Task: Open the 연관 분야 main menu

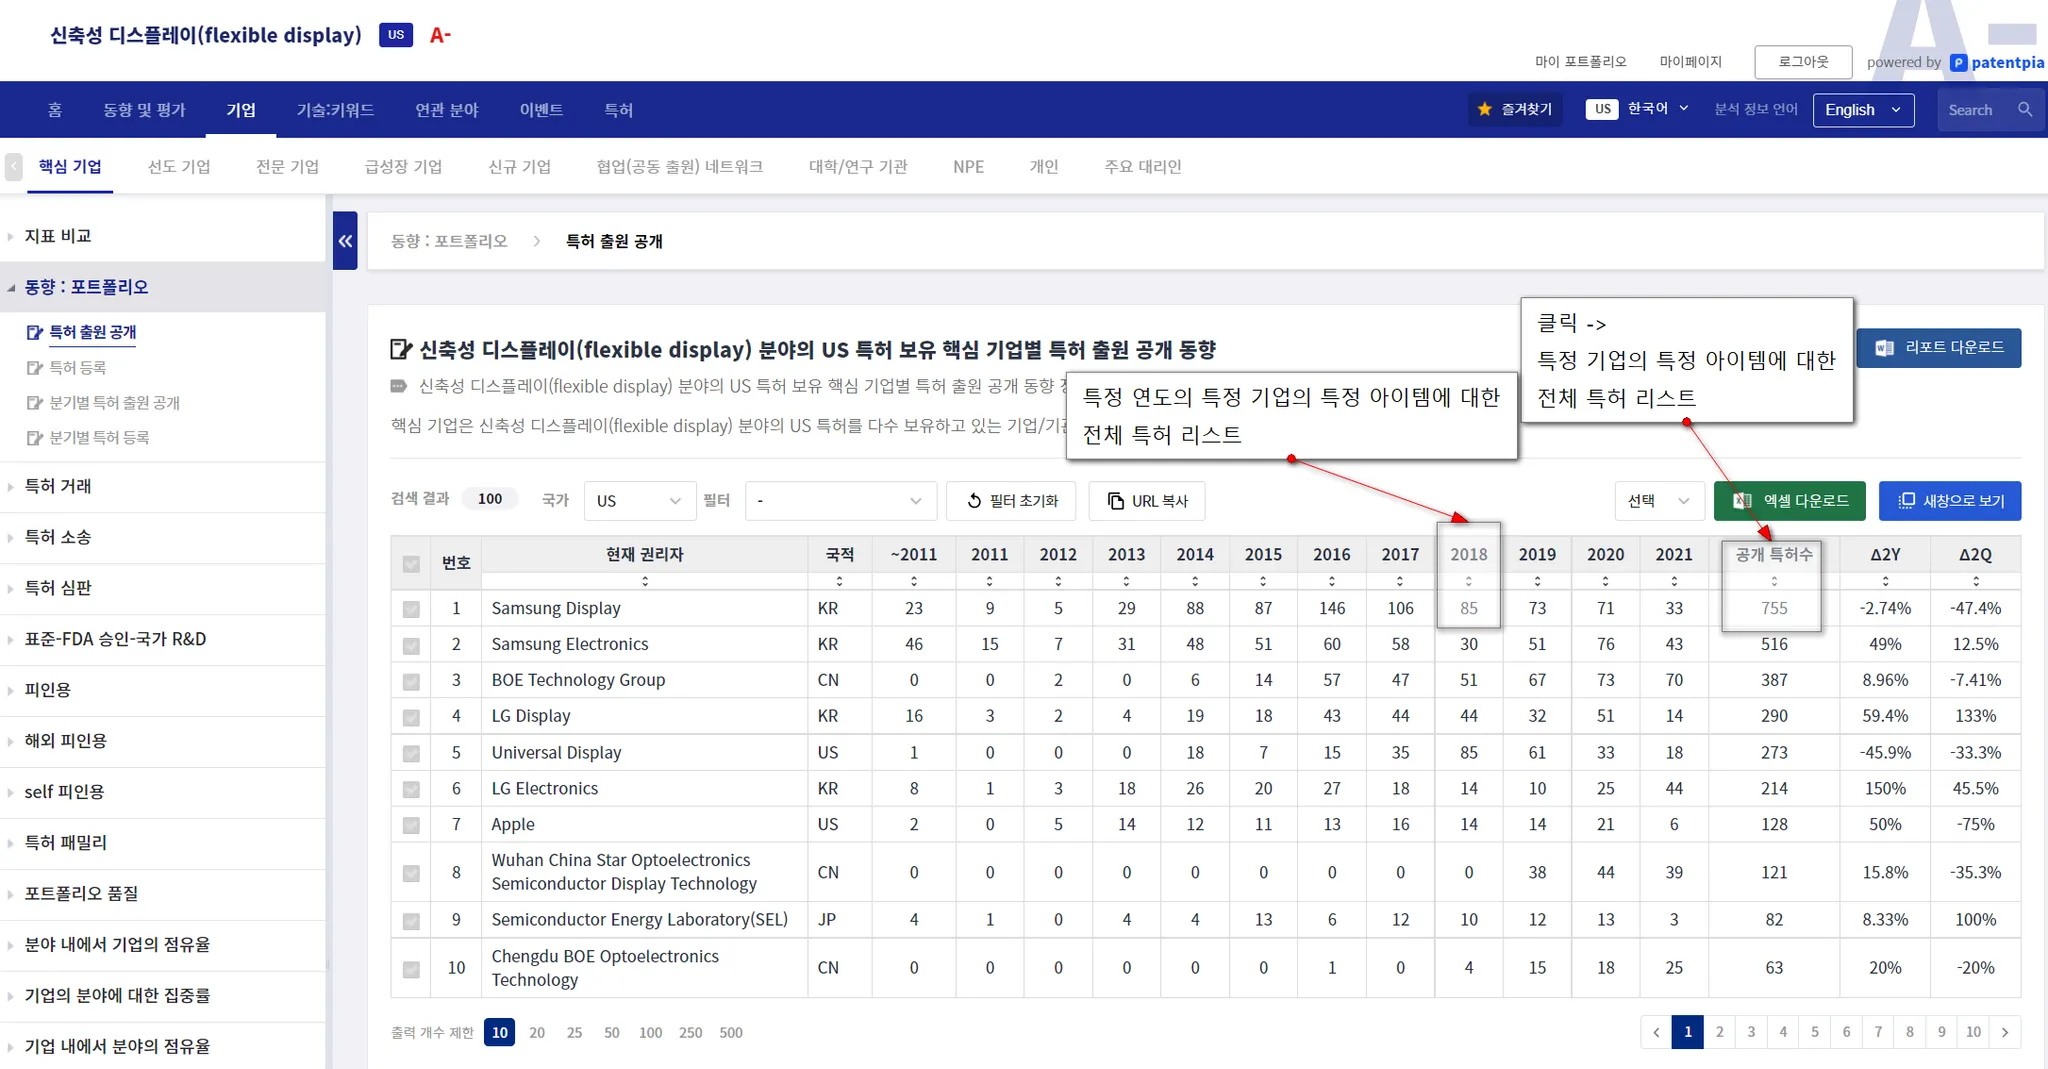Action: coord(447,110)
